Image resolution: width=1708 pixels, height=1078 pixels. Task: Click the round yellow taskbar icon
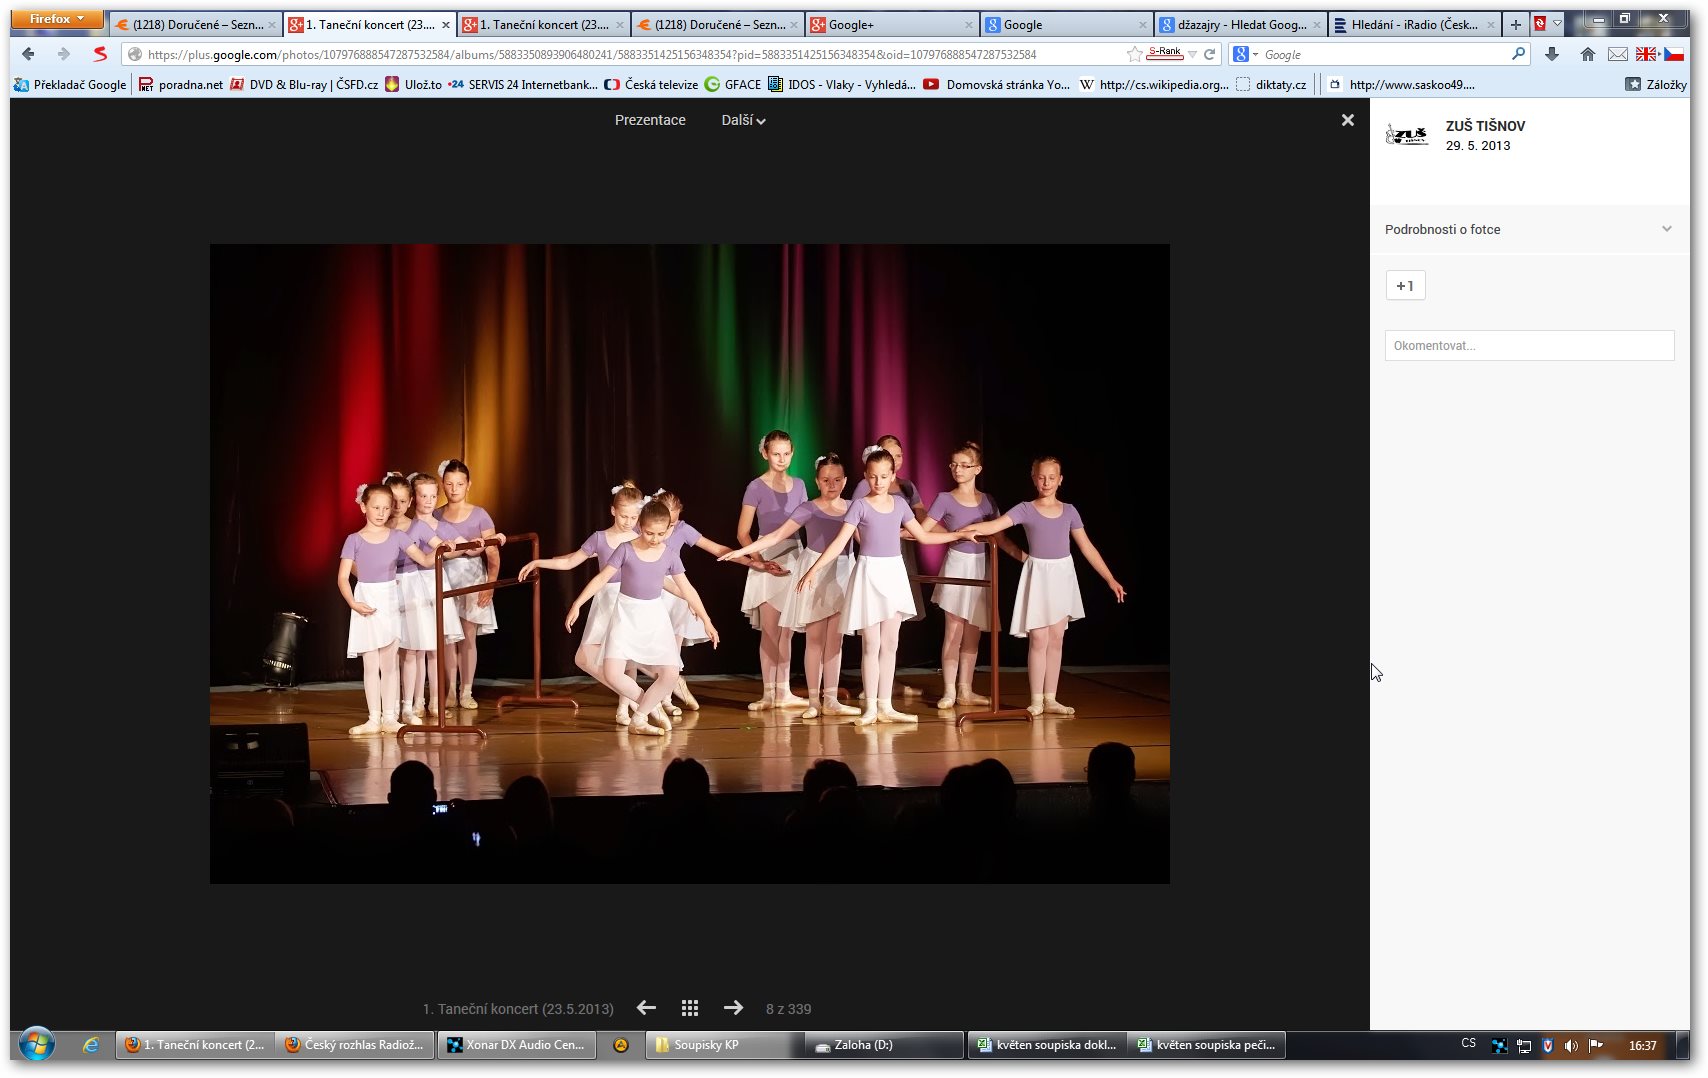pyautogui.click(x=621, y=1045)
